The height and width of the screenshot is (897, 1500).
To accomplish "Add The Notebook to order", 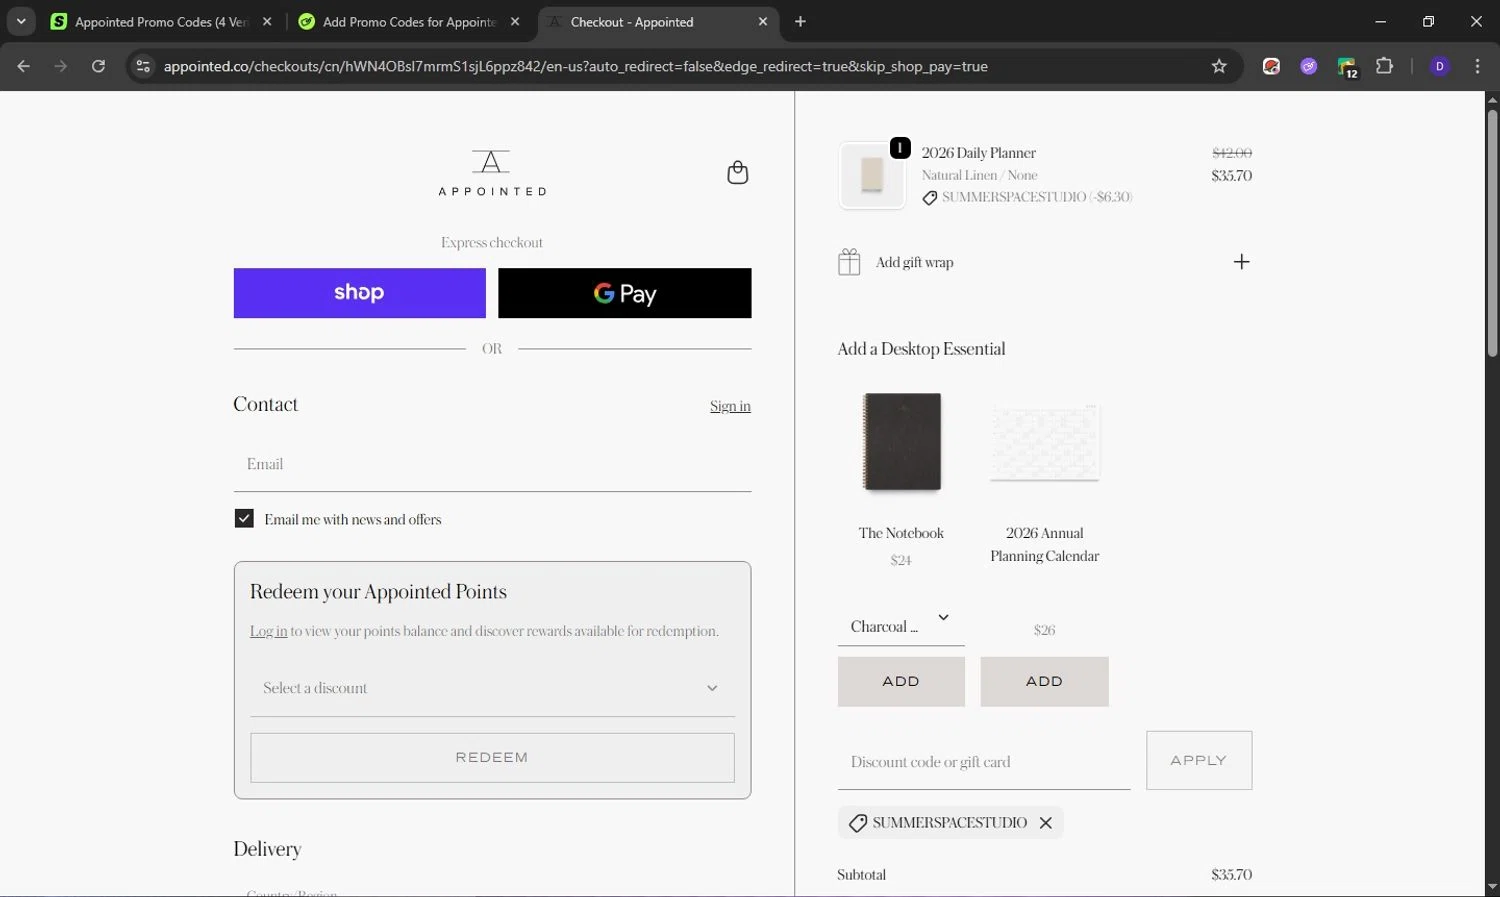I will point(901,681).
